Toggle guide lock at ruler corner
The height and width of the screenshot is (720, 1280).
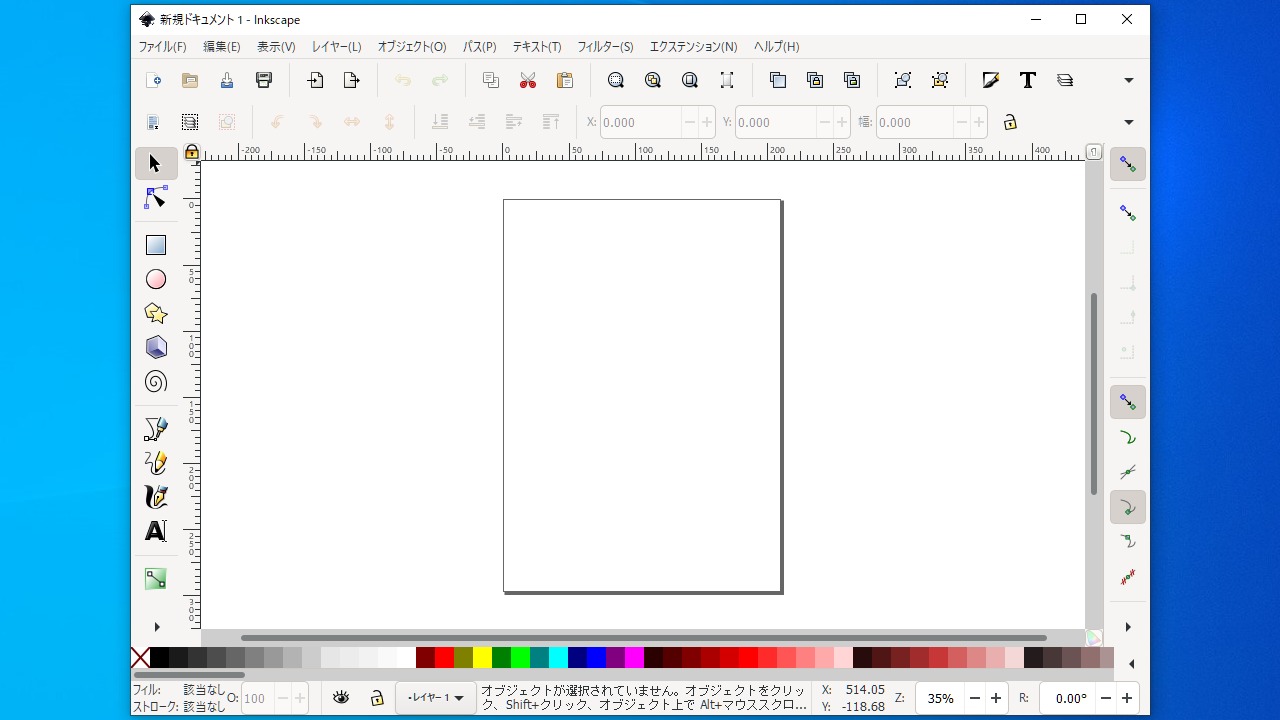(192, 152)
